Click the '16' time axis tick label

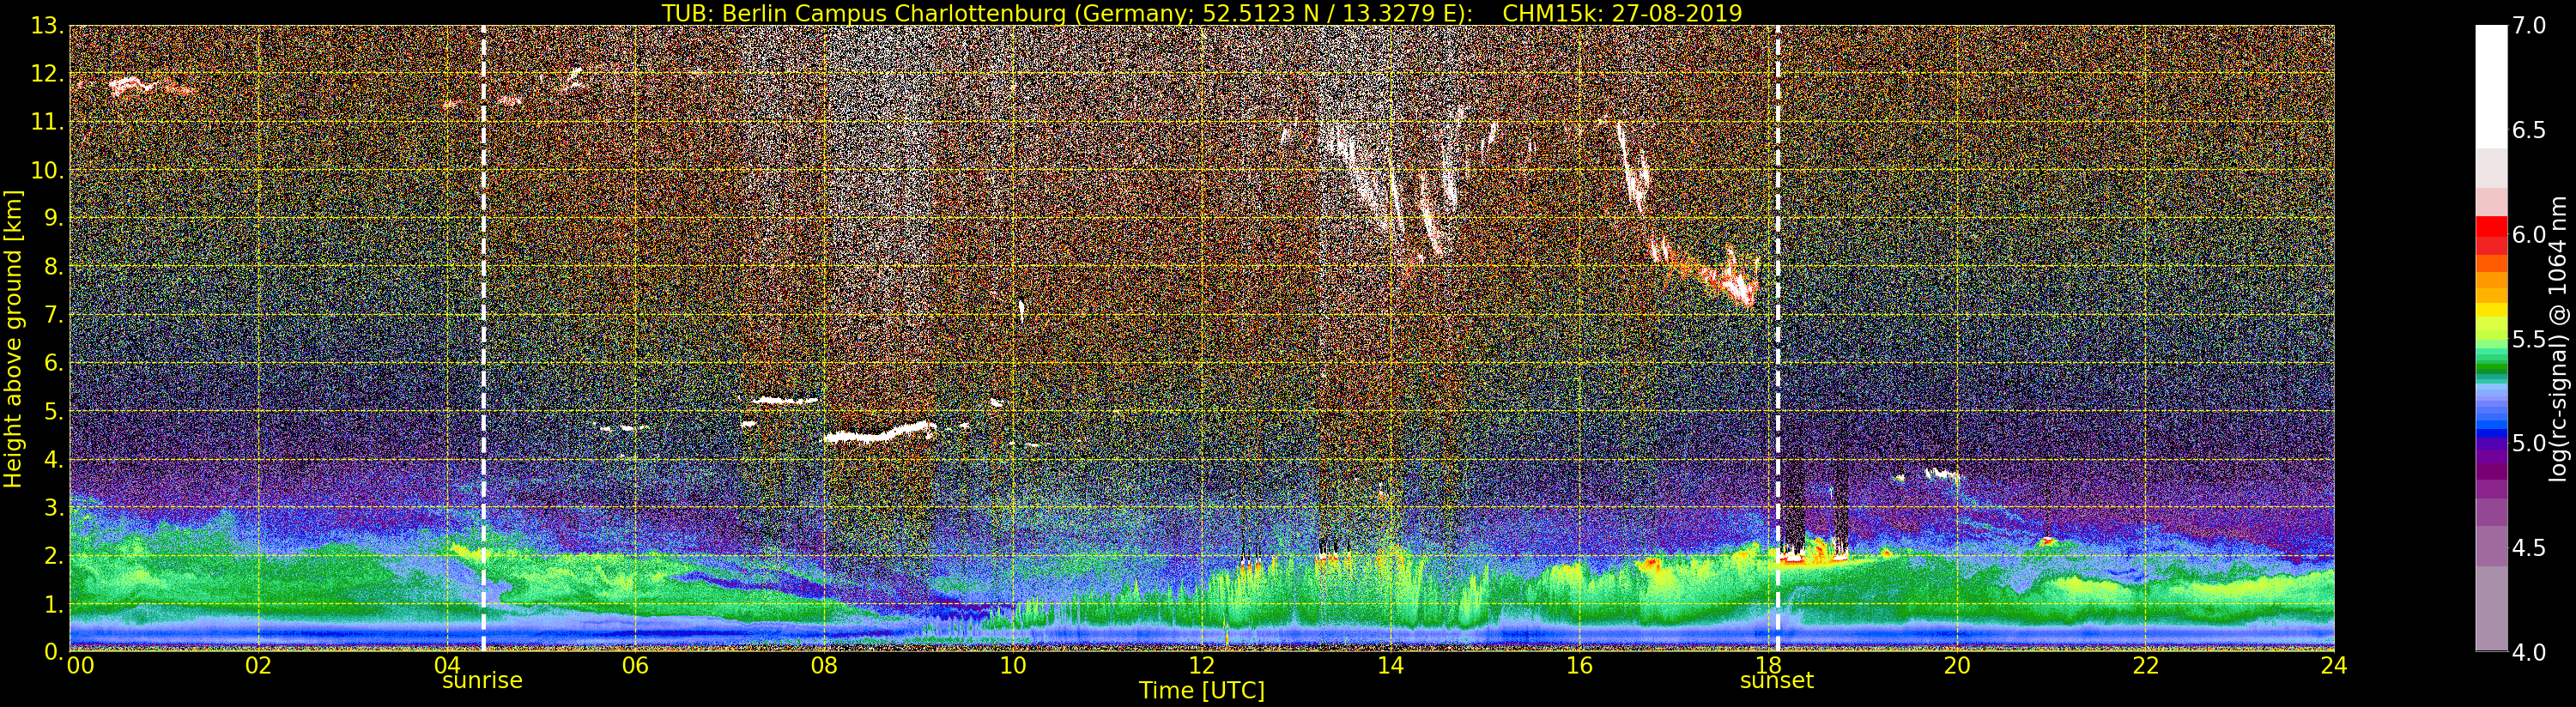[x=1579, y=666]
